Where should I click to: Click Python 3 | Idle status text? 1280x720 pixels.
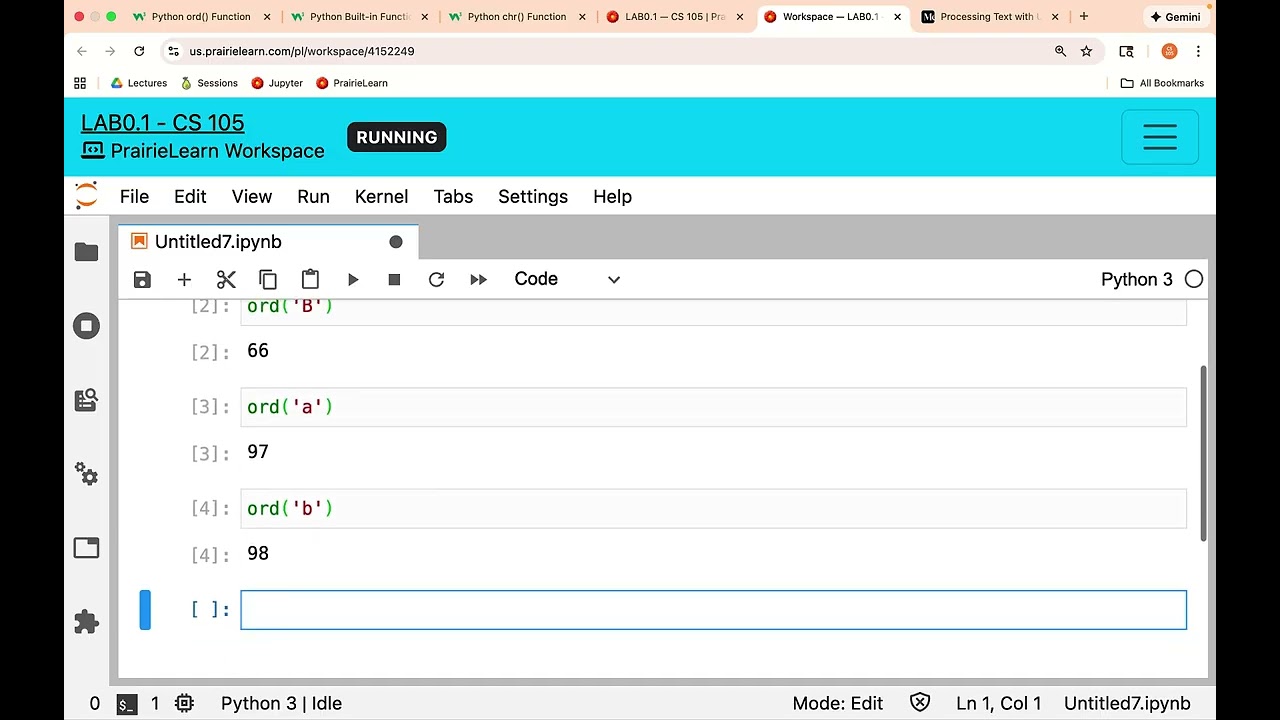pos(281,703)
